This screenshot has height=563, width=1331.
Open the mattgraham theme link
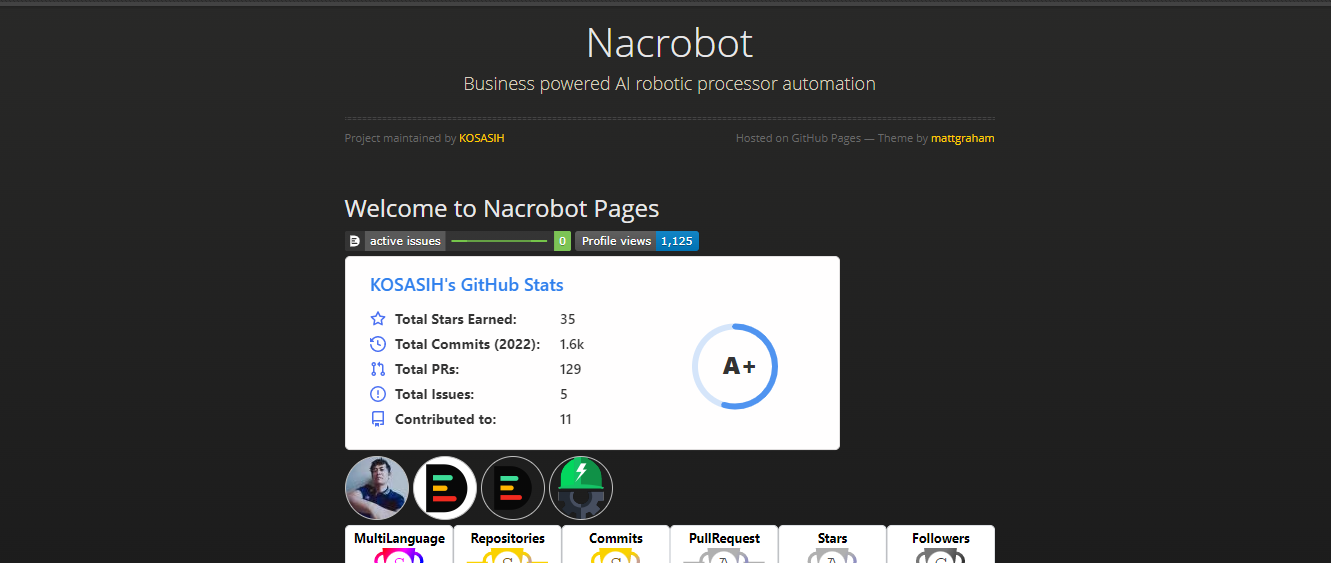962,138
